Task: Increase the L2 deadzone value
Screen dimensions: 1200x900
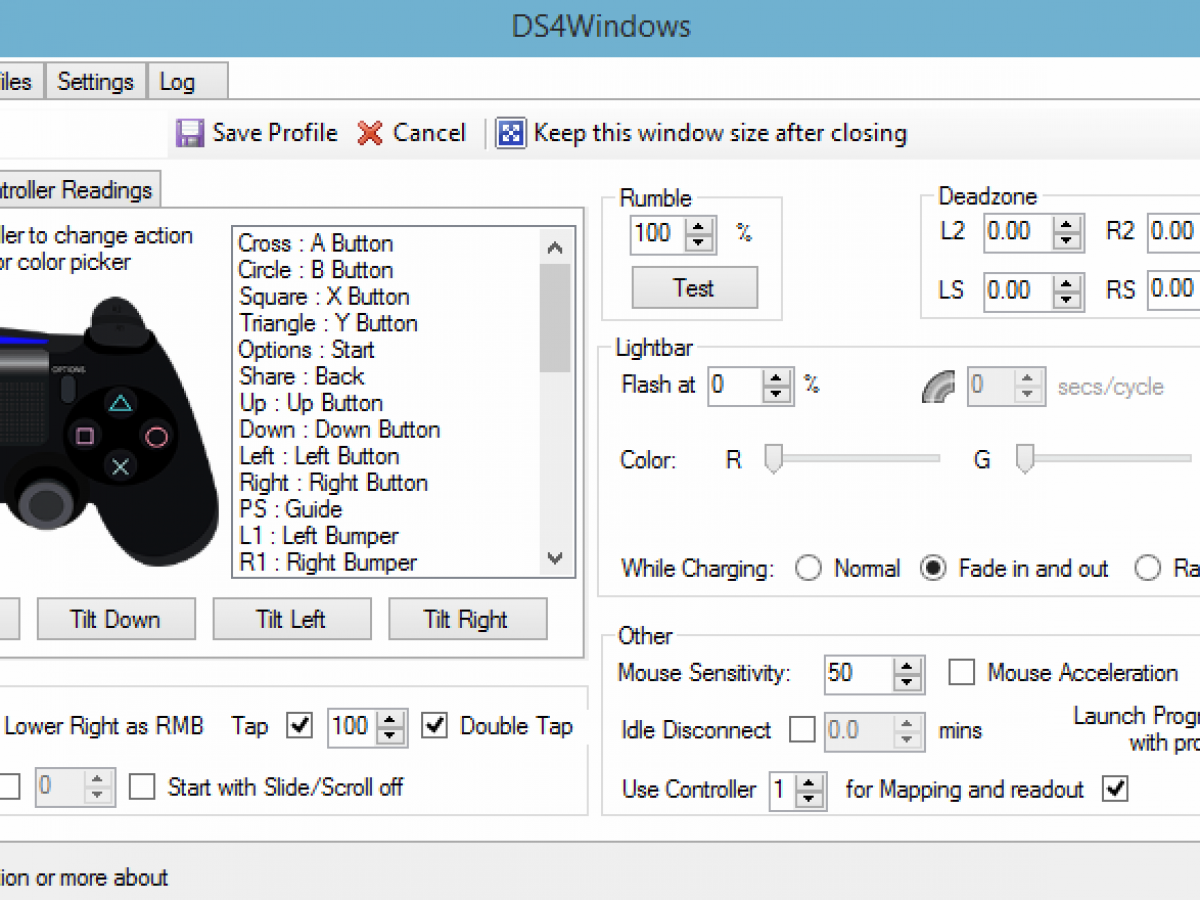Action: (x=1069, y=225)
